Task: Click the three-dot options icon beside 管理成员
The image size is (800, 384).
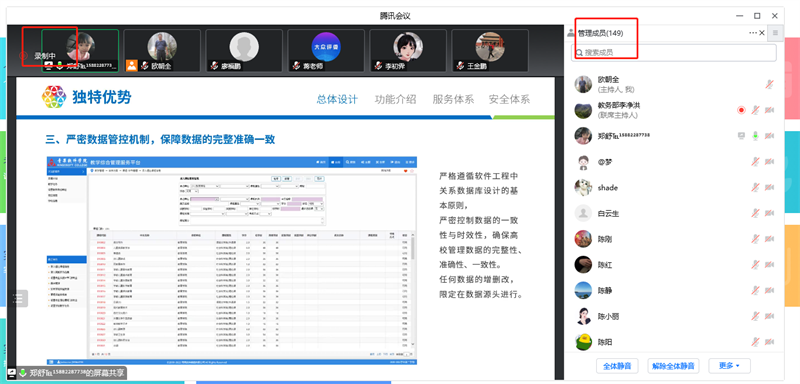Action: [753, 33]
